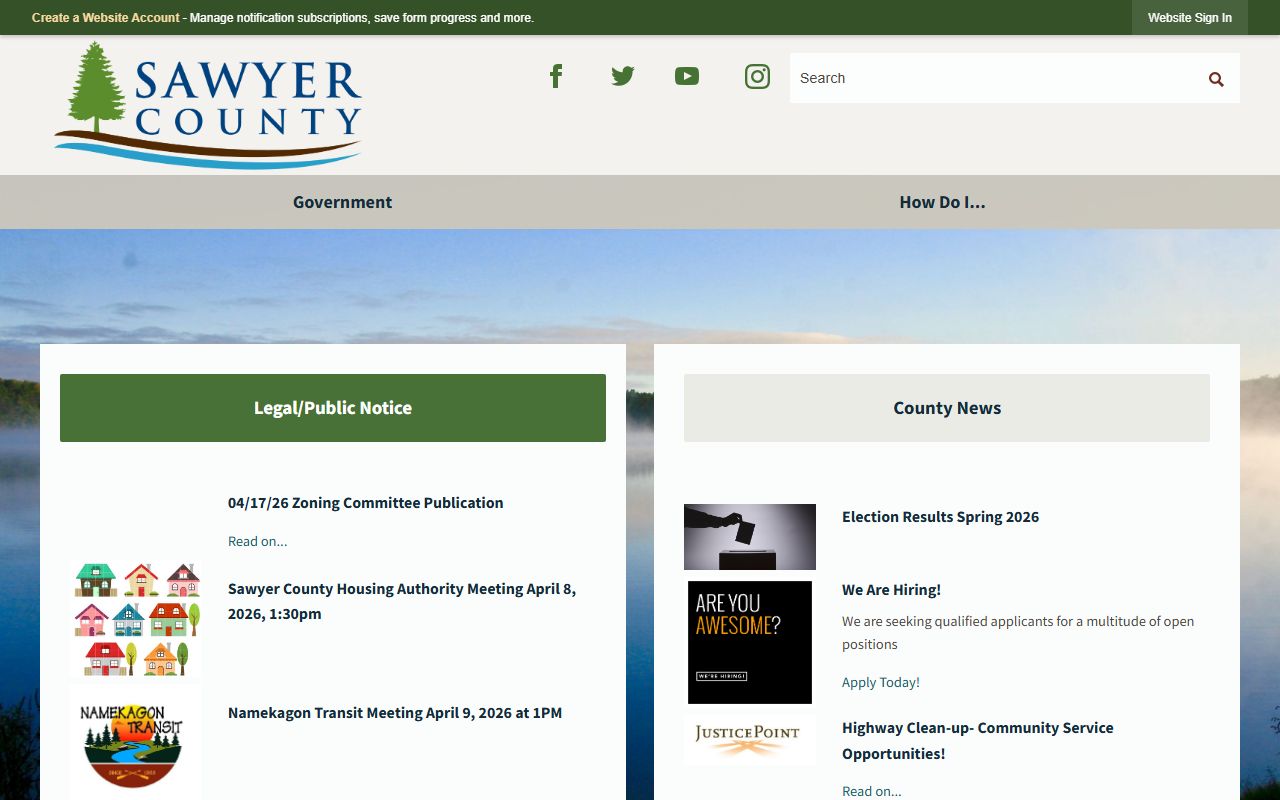The height and width of the screenshot is (800, 1280).
Task: Click Create a Website Account link
Action: pyautogui.click(x=106, y=18)
